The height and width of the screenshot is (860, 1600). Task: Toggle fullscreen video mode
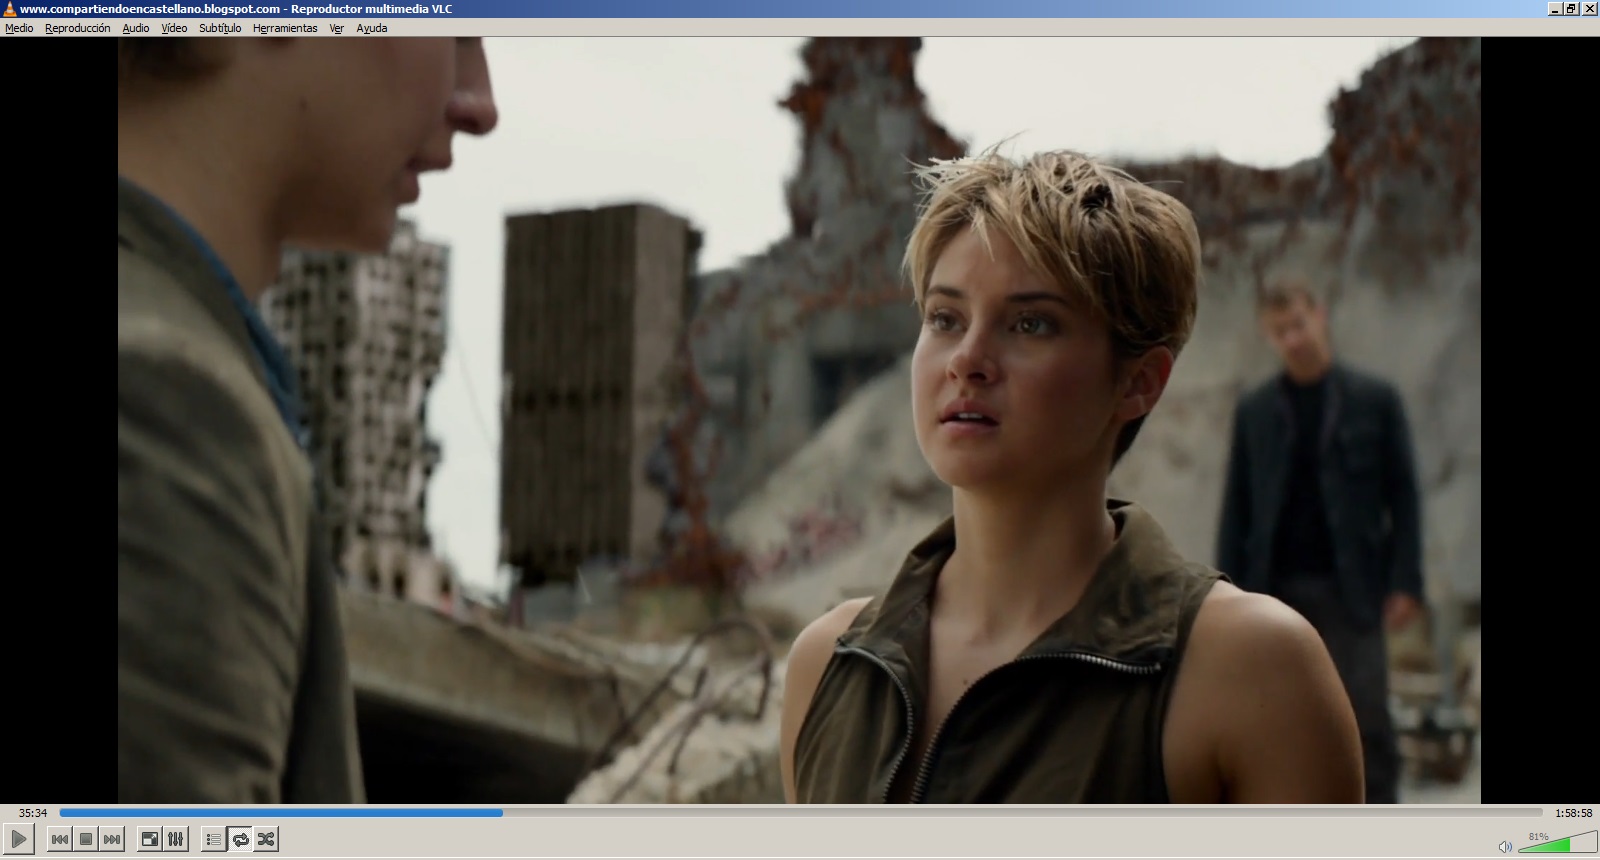(149, 839)
